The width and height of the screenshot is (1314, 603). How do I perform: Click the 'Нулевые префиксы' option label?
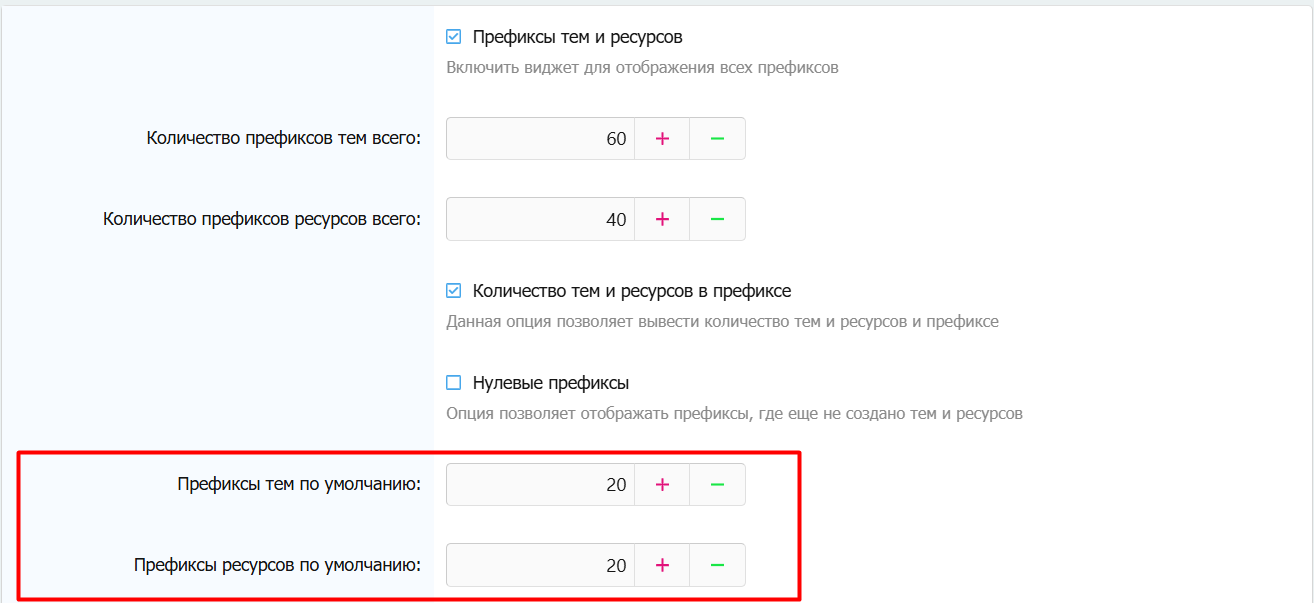(551, 383)
